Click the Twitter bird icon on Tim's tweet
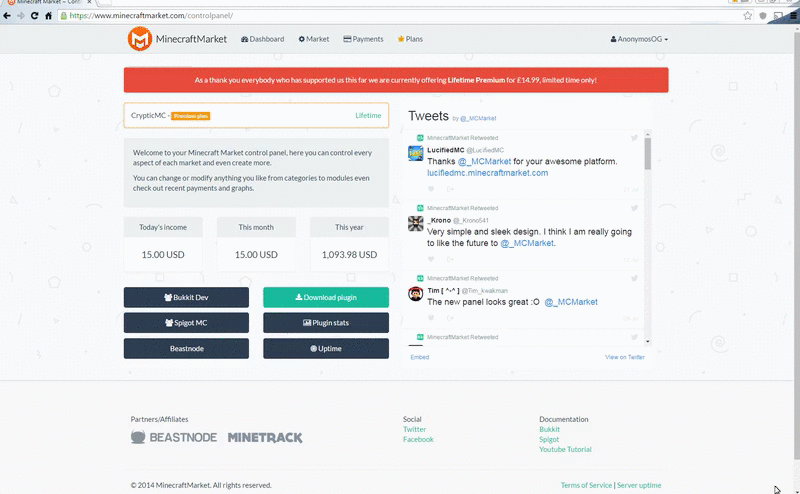The width and height of the screenshot is (800, 494). (634, 278)
